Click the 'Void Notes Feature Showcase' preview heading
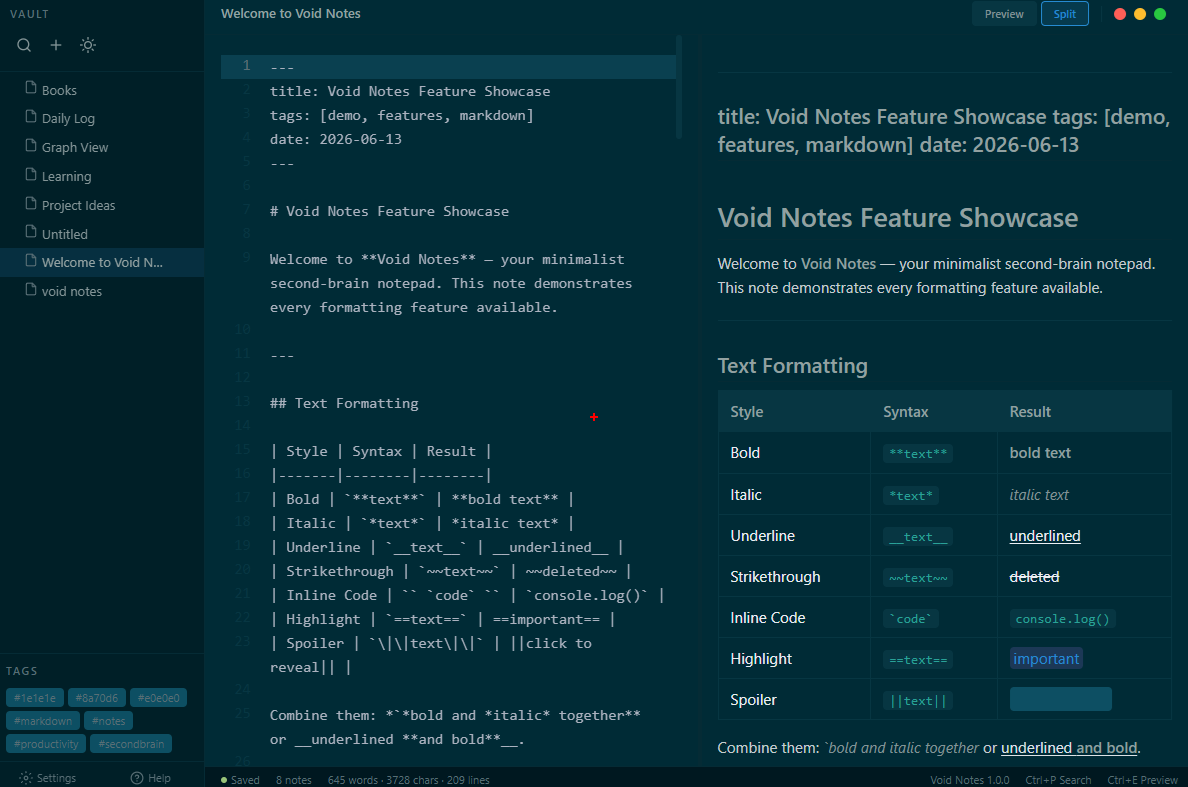The width and height of the screenshot is (1188, 787). click(898, 218)
